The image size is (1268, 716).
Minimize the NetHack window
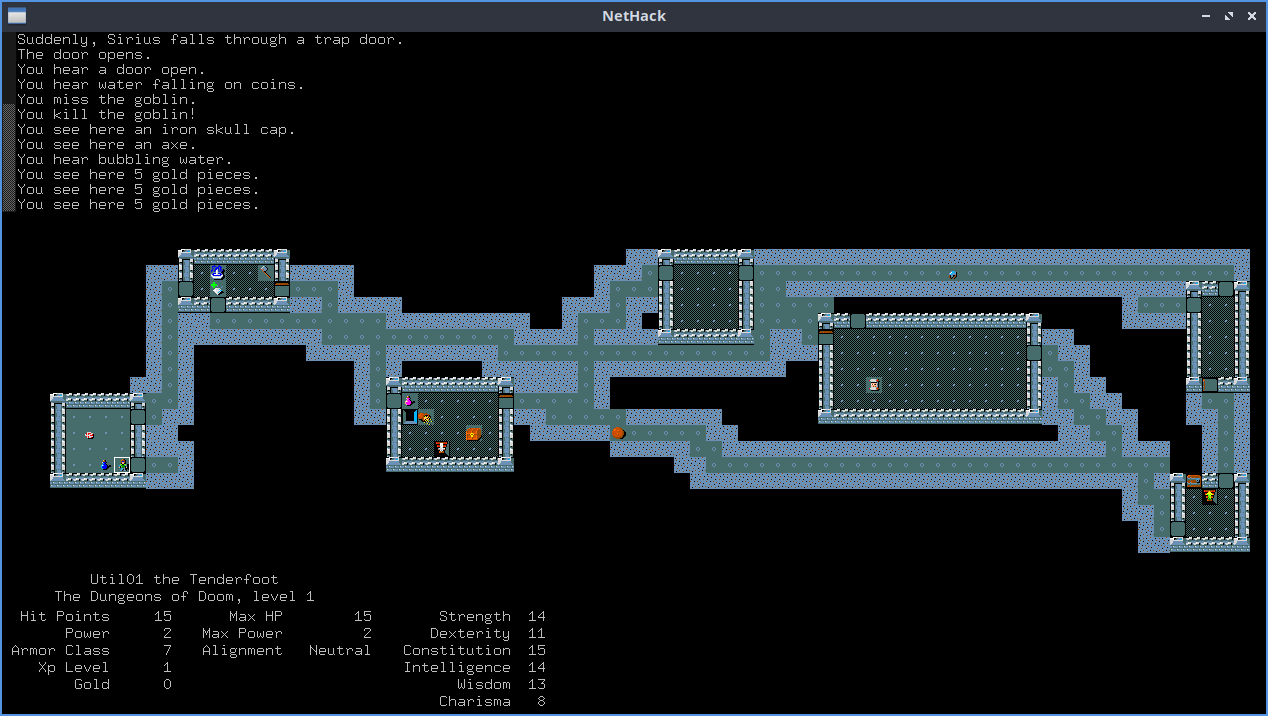pos(1207,16)
